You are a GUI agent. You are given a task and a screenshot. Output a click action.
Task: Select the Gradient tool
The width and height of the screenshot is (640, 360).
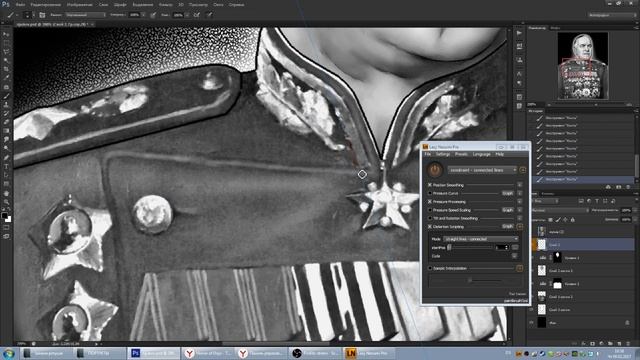coord(6,131)
